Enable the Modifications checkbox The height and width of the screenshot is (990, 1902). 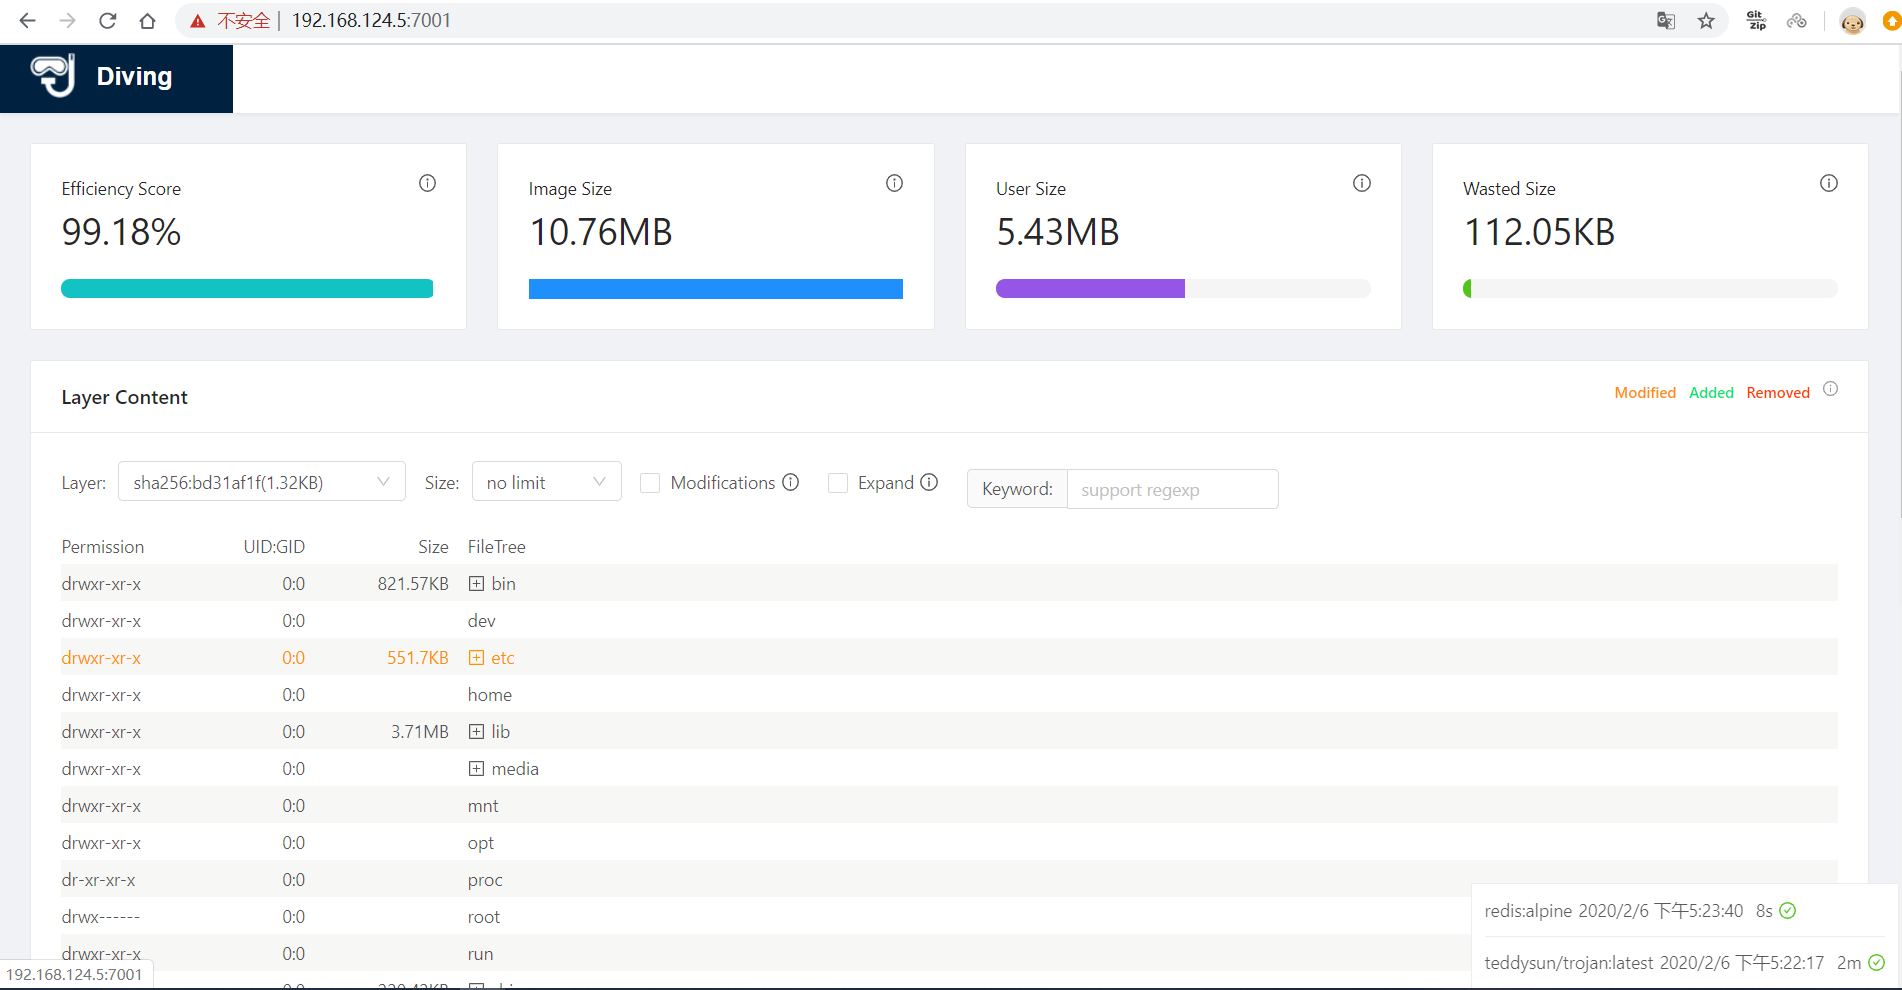coord(650,483)
